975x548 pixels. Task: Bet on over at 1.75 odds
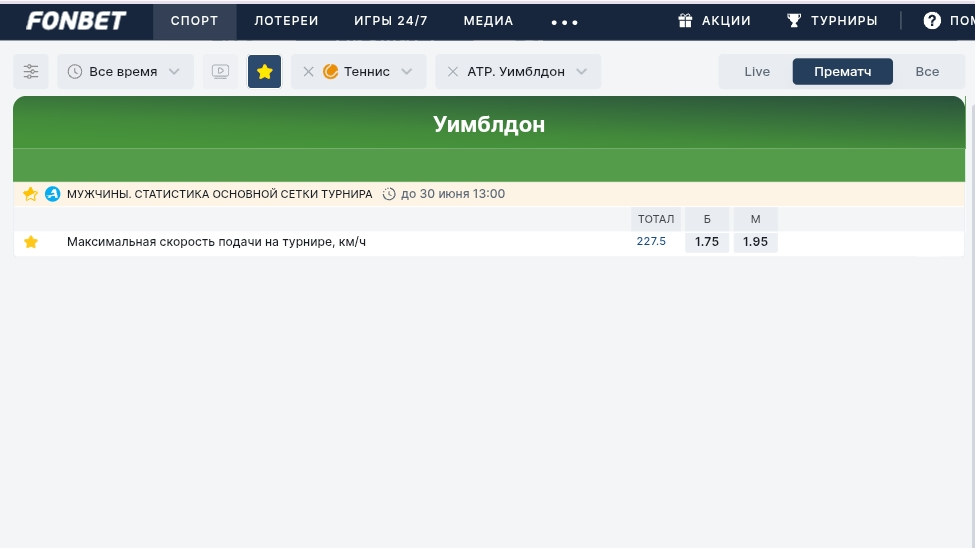click(707, 242)
